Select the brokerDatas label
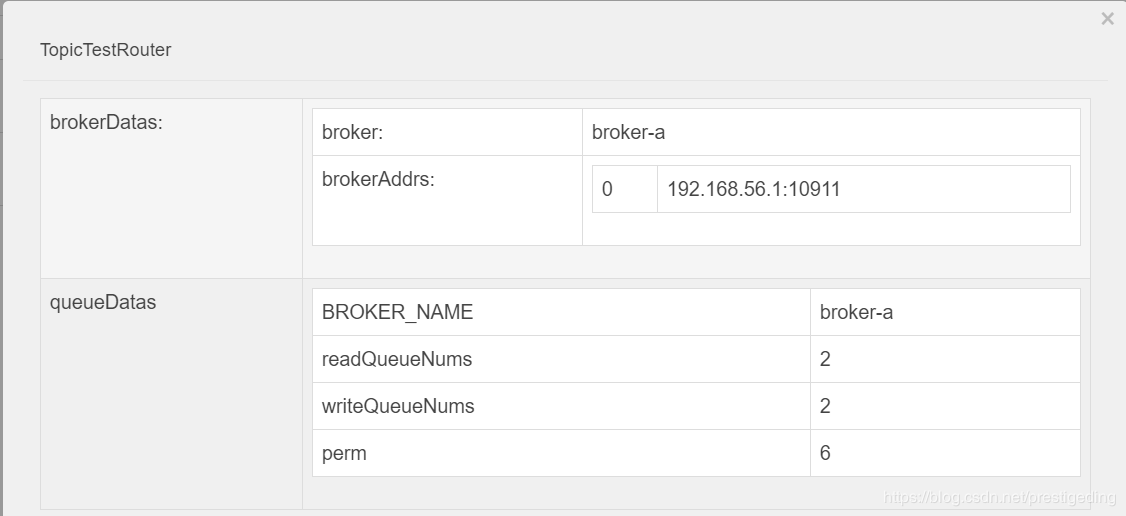 coord(105,124)
